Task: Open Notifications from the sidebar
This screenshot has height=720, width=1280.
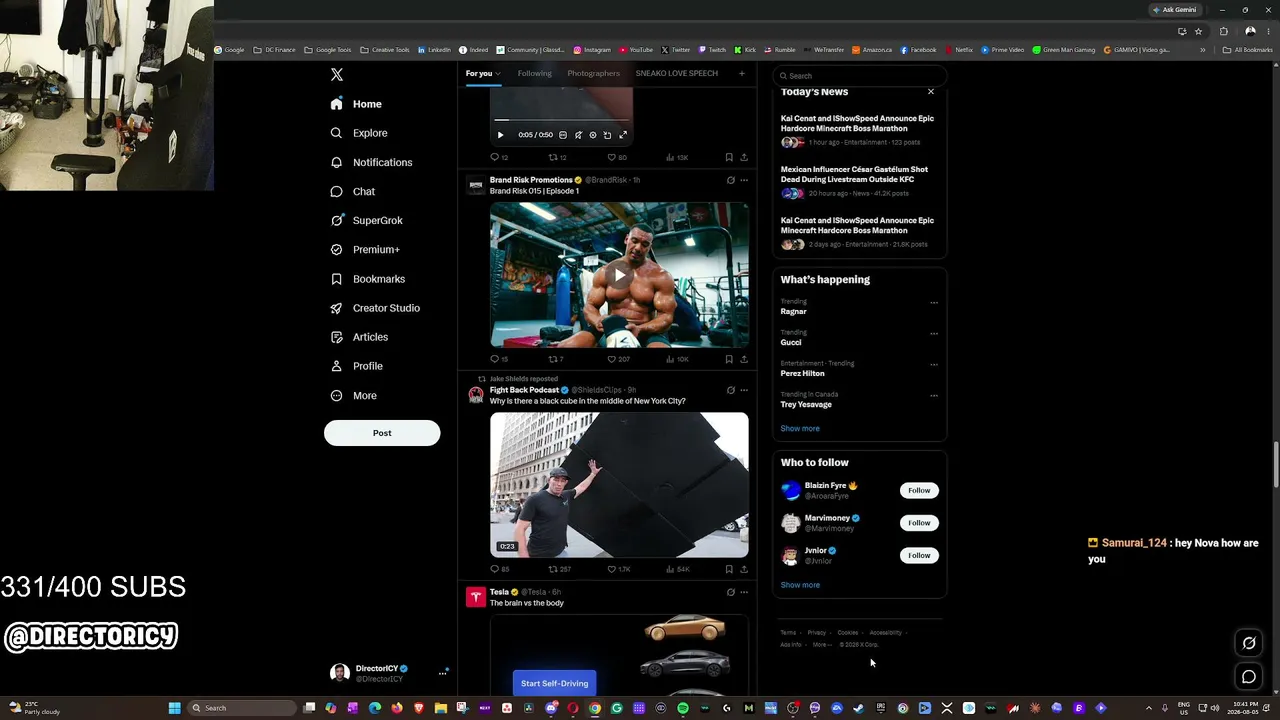Action: (371, 162)
